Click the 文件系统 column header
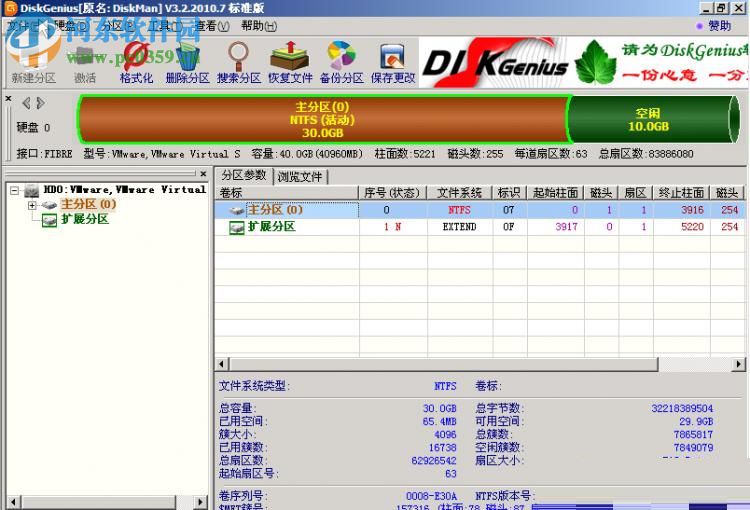The height and width of the screenshot is (510, 750). point(459,193)
